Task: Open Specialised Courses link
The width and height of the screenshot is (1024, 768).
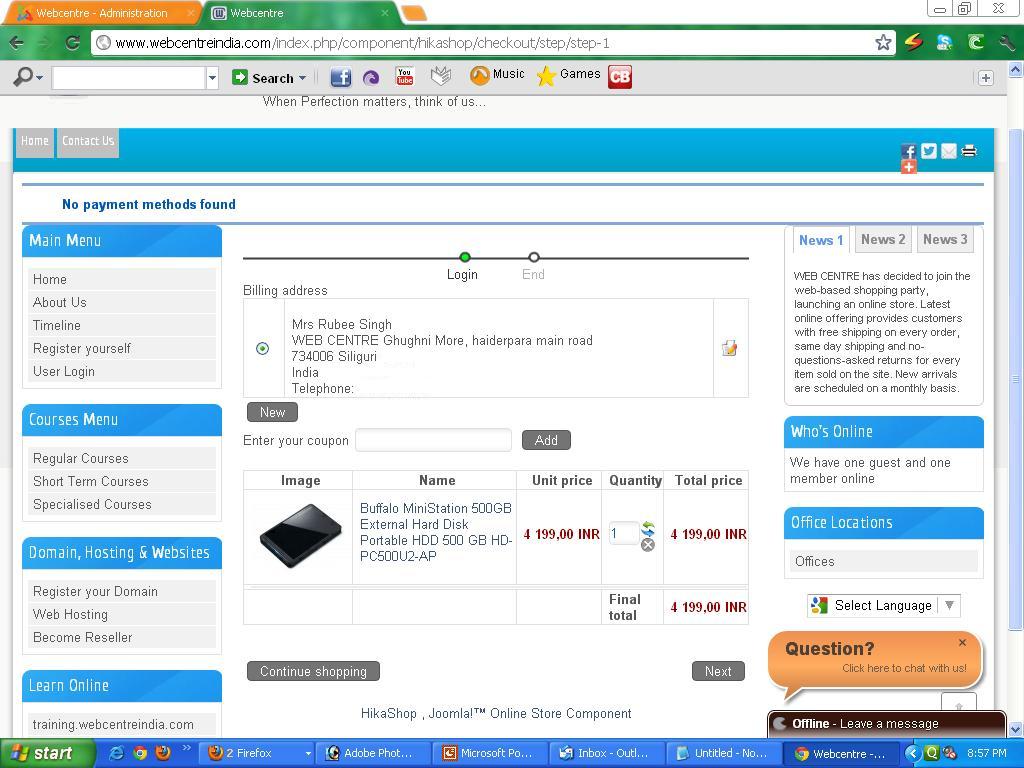Action: pyautogui.click(x=122, y=504)
